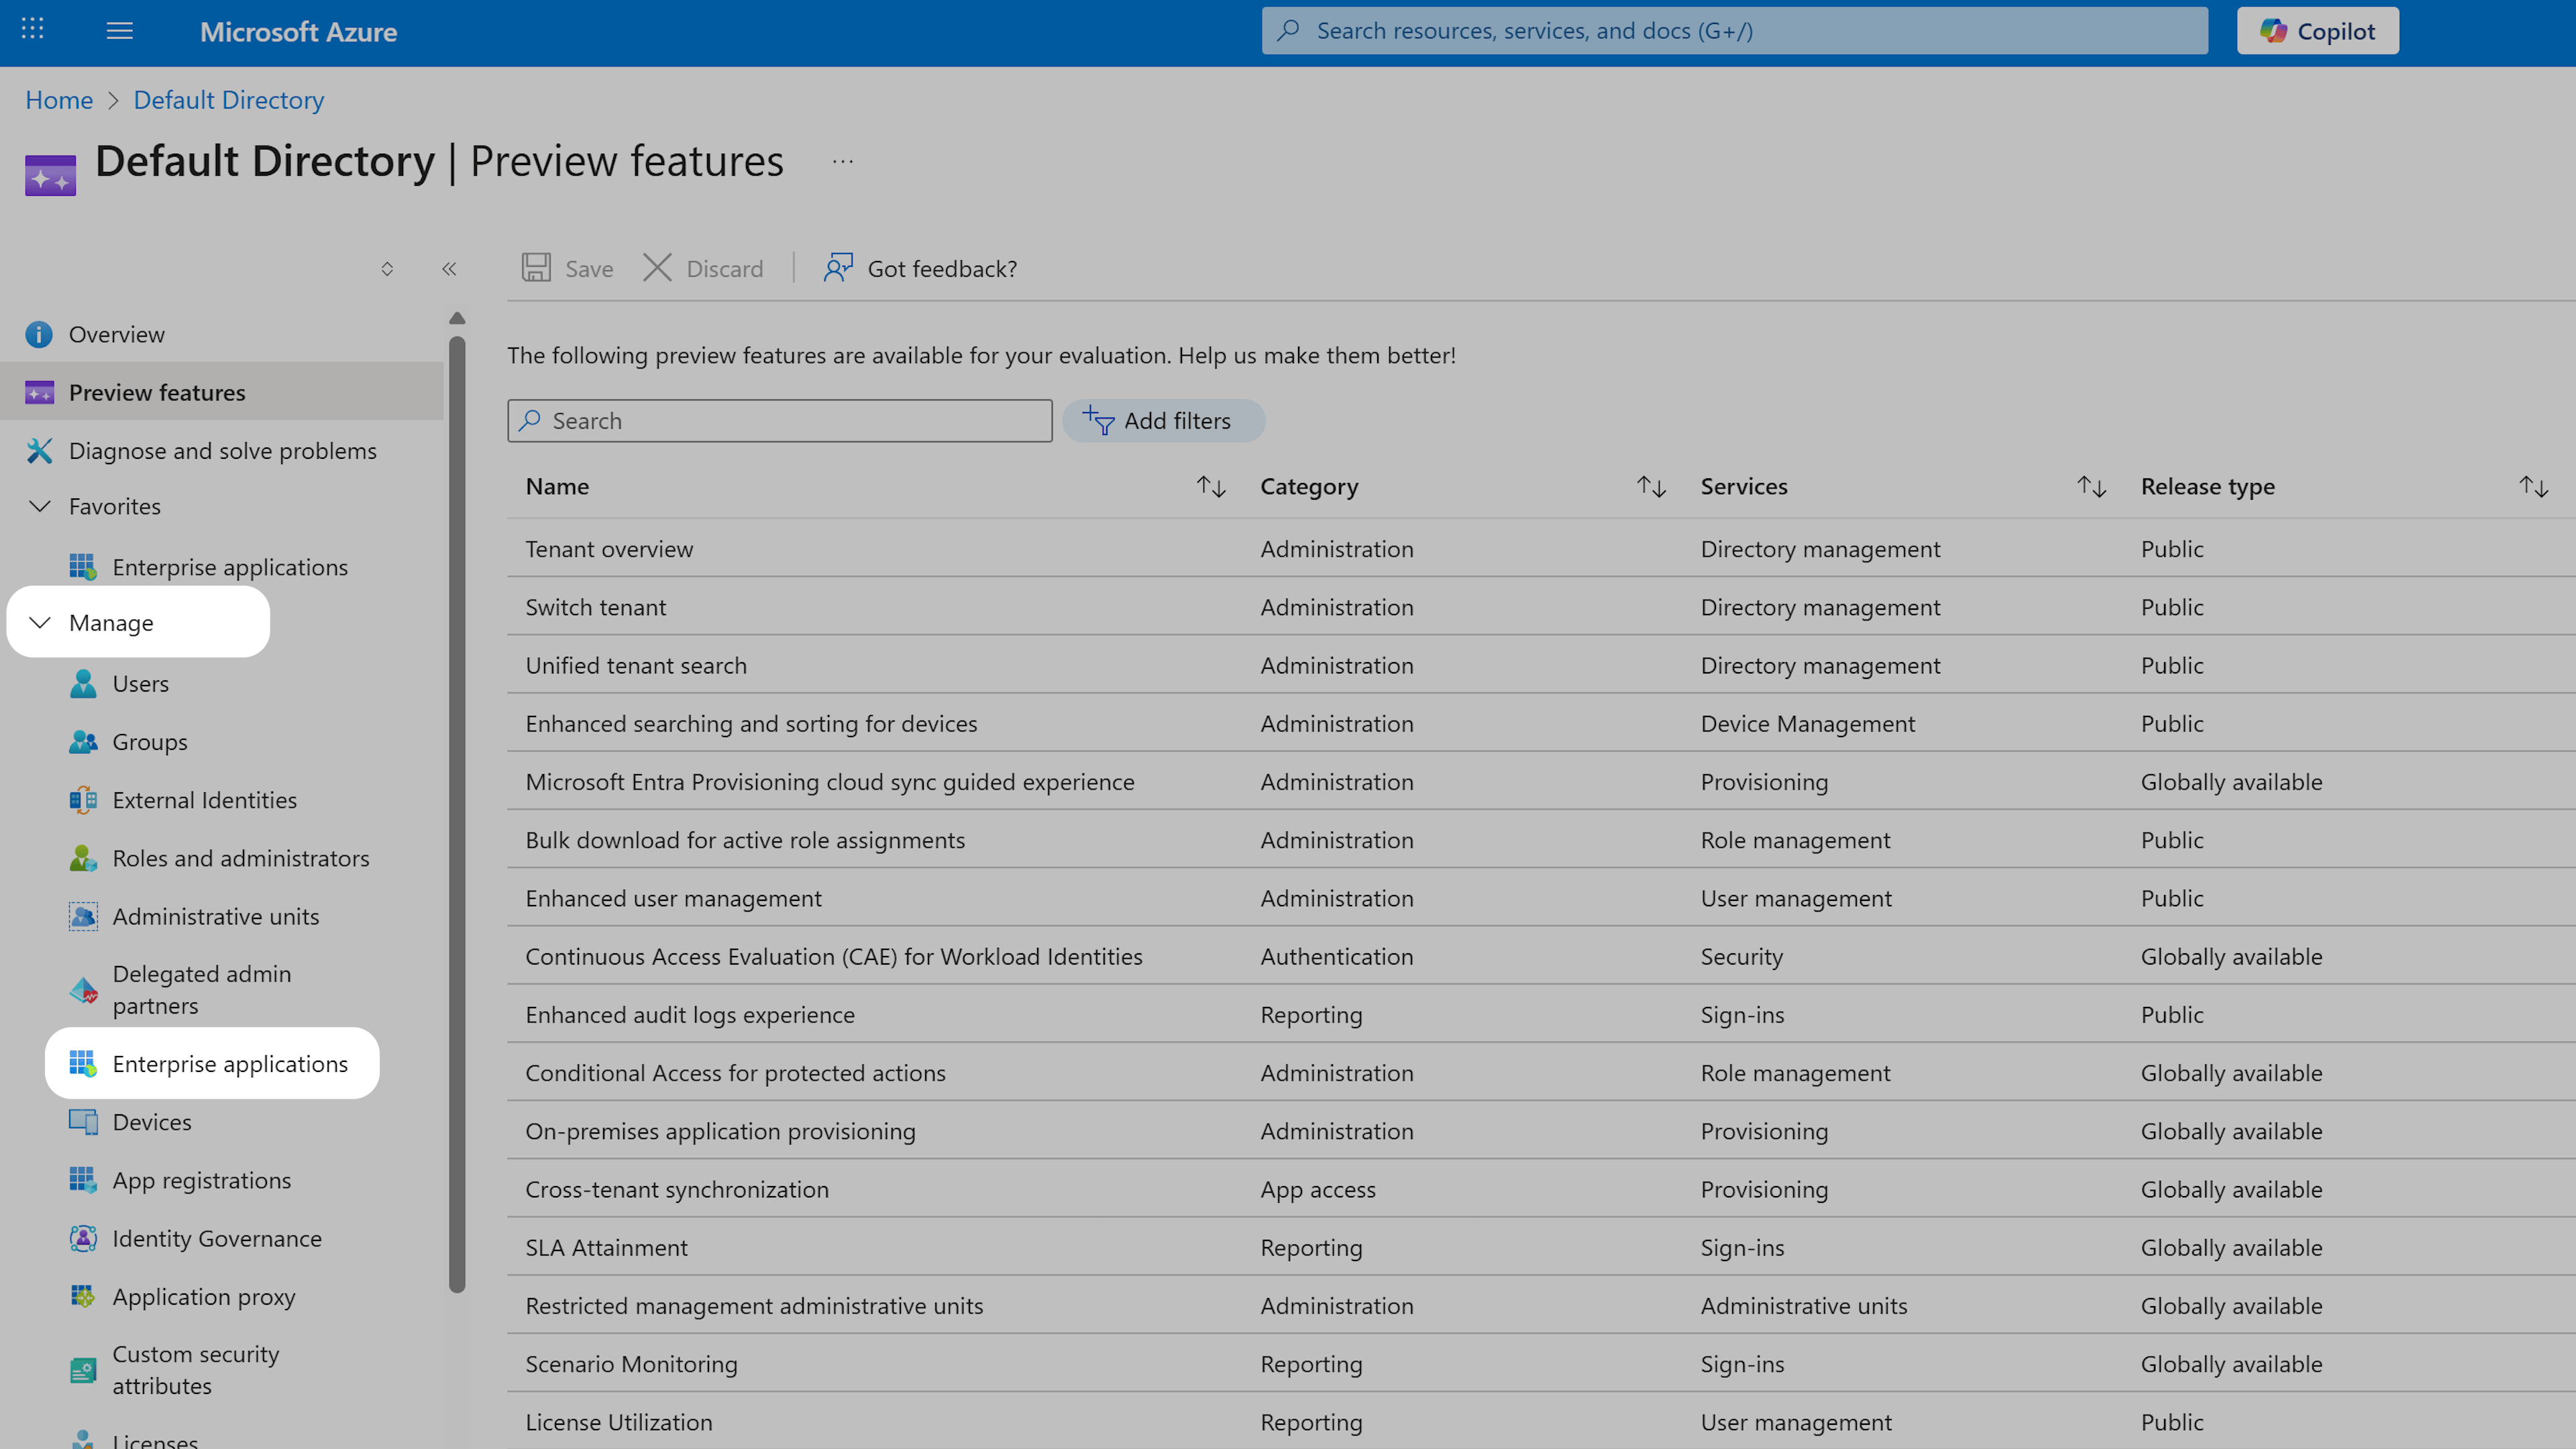
Task: Click the Roles and administrators icon
Action: pos(83,858)
